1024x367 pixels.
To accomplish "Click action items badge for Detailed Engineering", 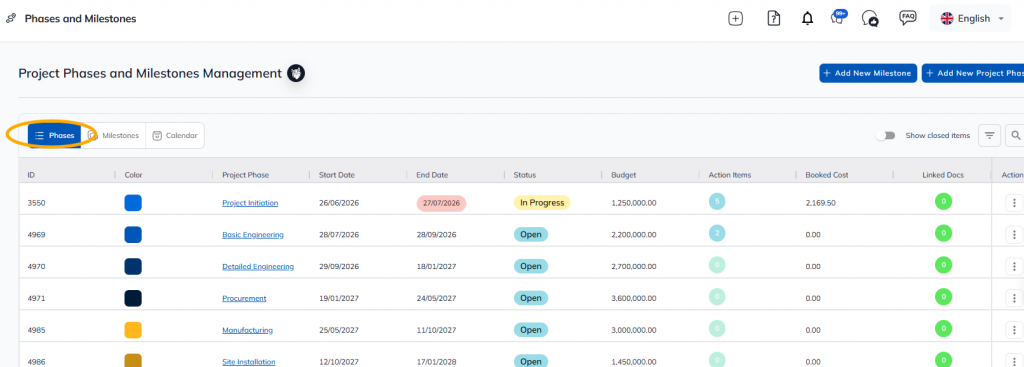I will point(717,265).
